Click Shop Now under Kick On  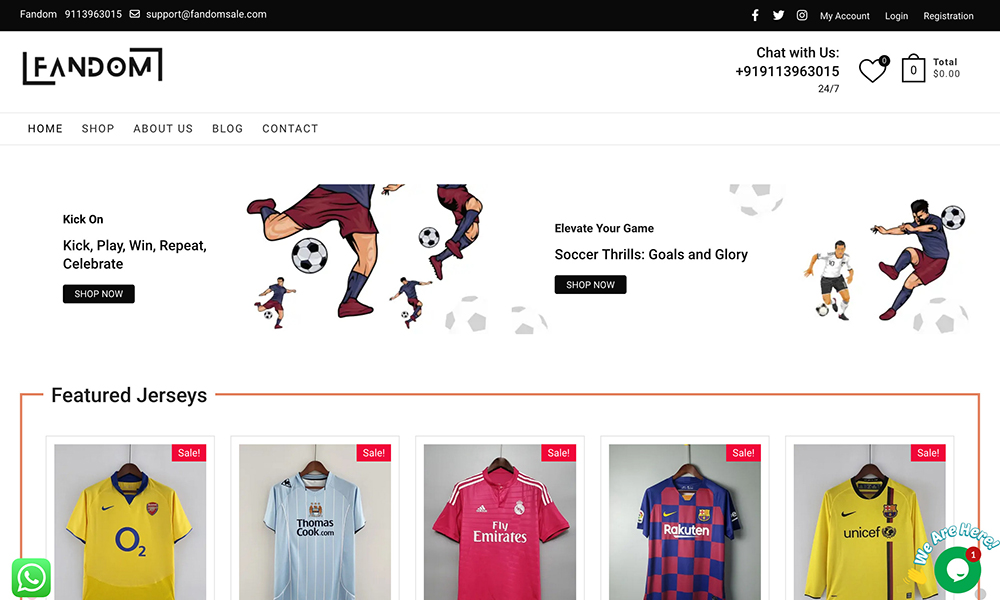[99, 294]
